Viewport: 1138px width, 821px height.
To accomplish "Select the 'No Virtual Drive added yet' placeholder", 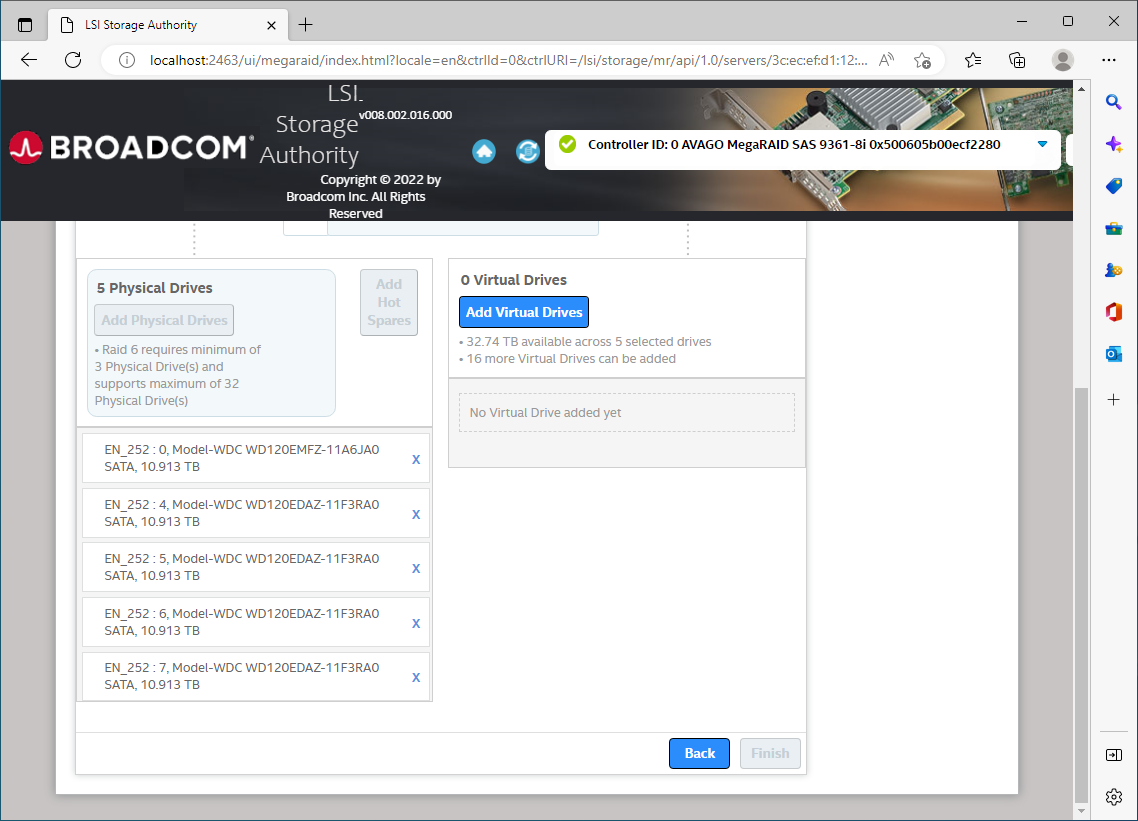I will pyautogui.click(x=627, y=412).
